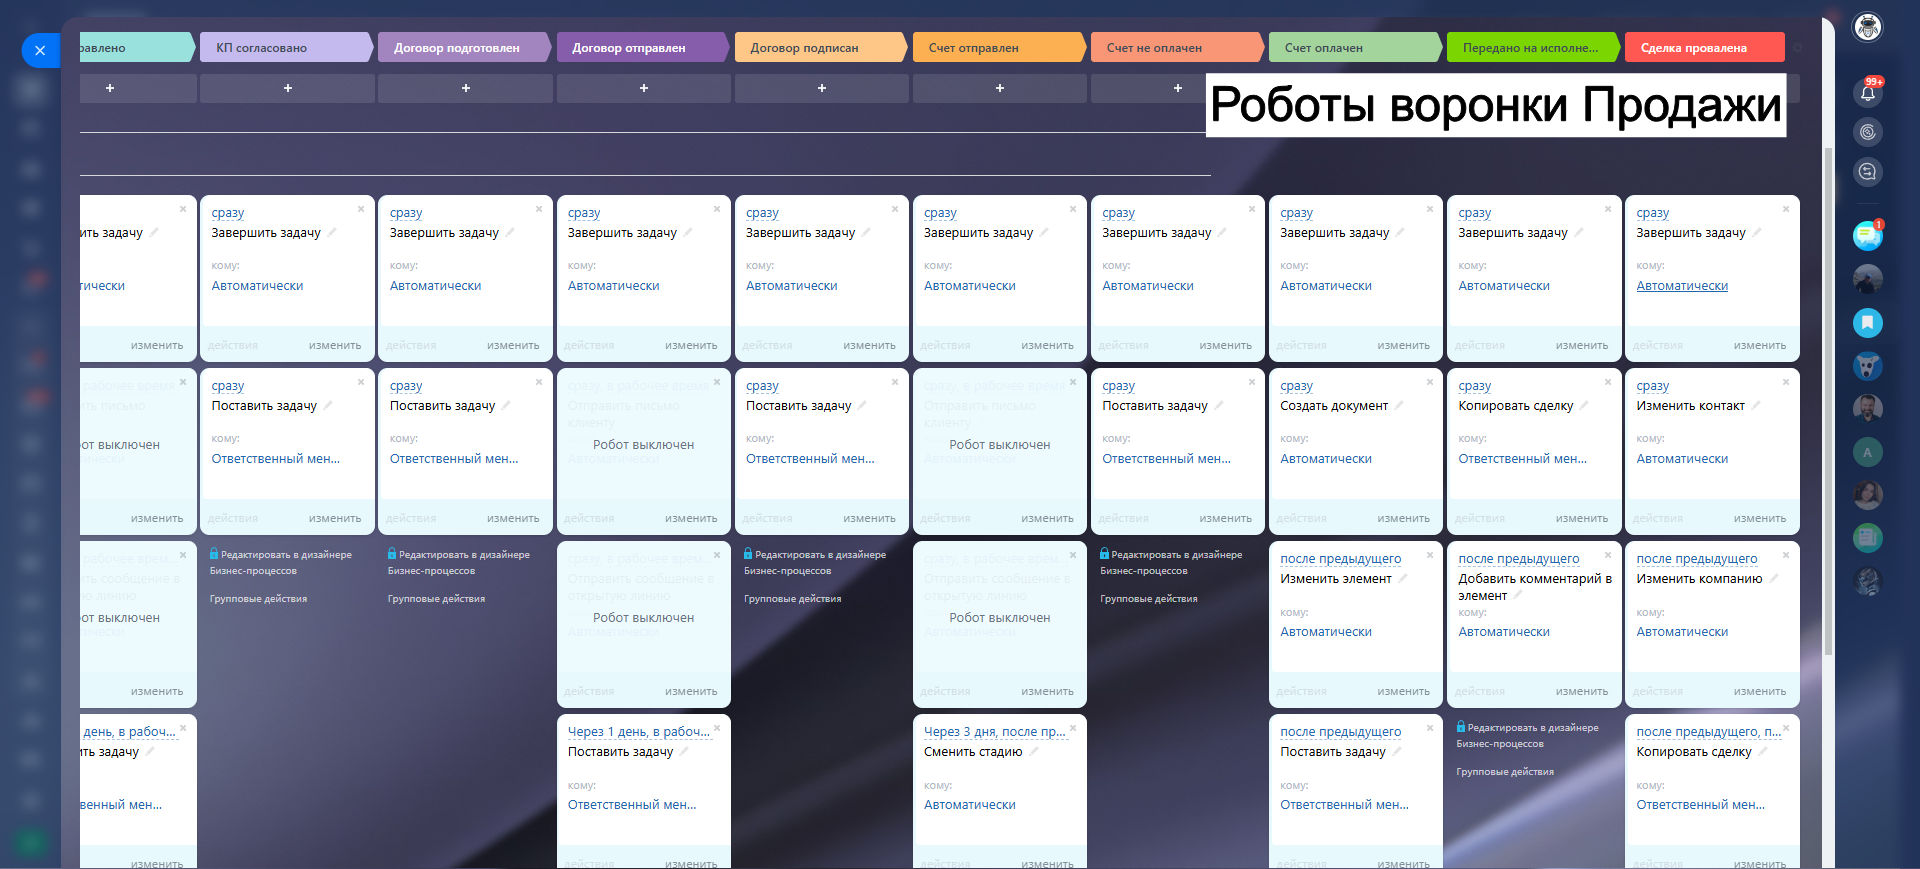Change 'сразу' delay on Копировать сделку robot
The width and height of the screenshot is (1920, 869).
click(x=1474, y=386)
